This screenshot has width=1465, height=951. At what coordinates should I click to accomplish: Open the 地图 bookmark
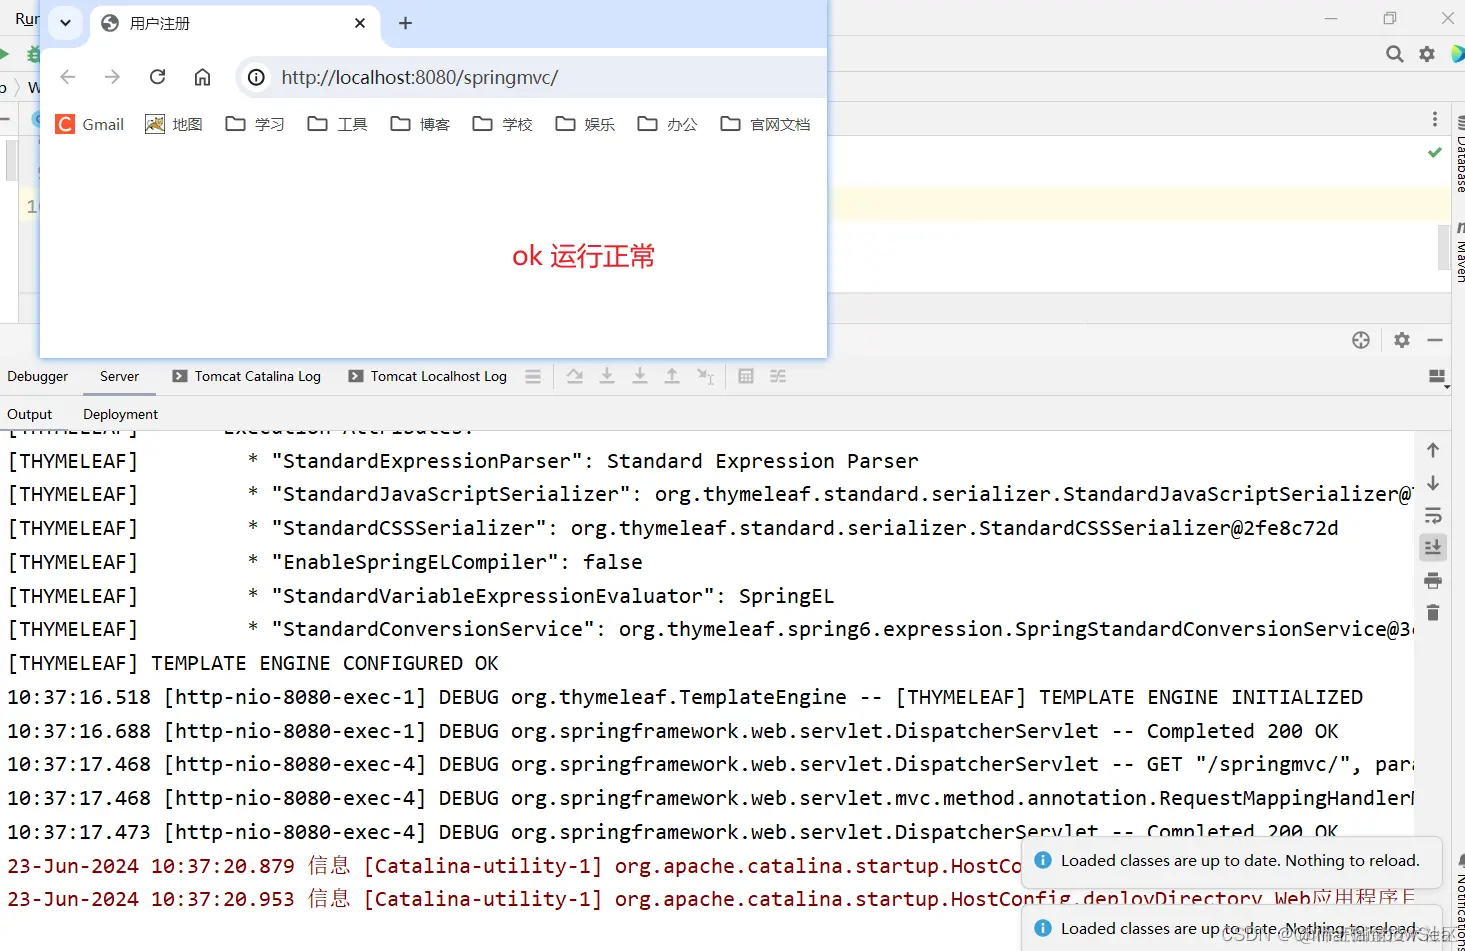(x=174, y=124)
